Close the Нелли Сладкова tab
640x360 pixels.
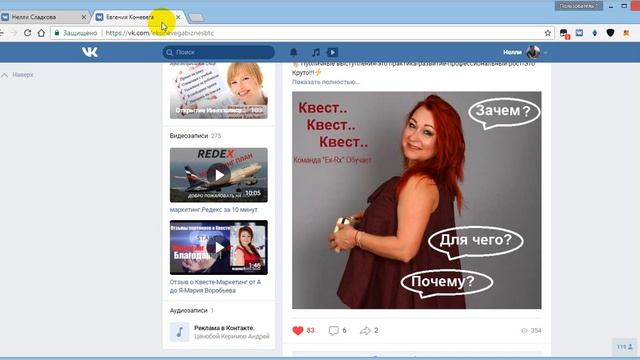(84, 17)
